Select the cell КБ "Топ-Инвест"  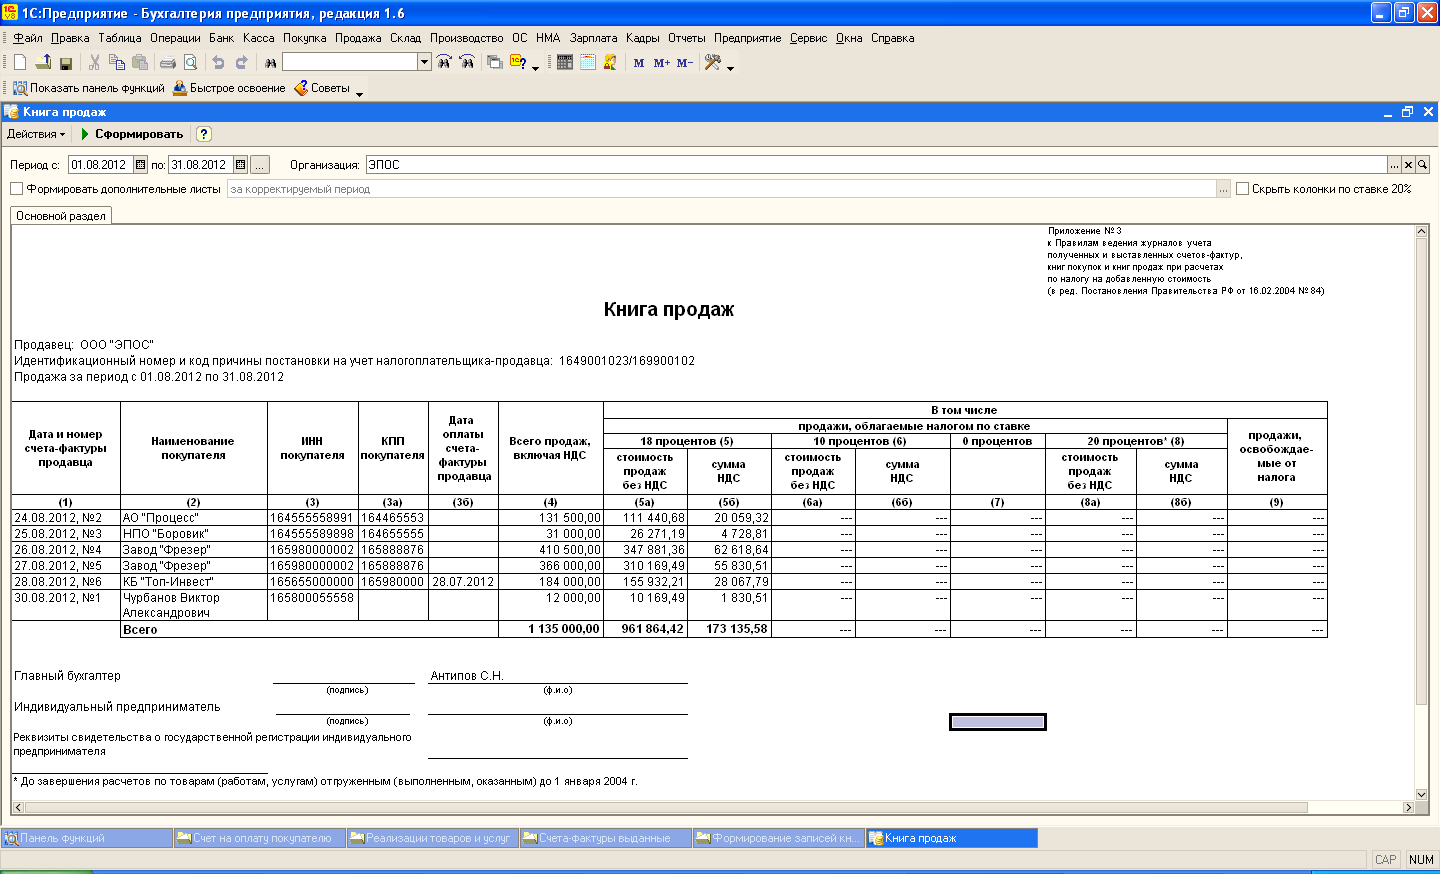[194, 582]
